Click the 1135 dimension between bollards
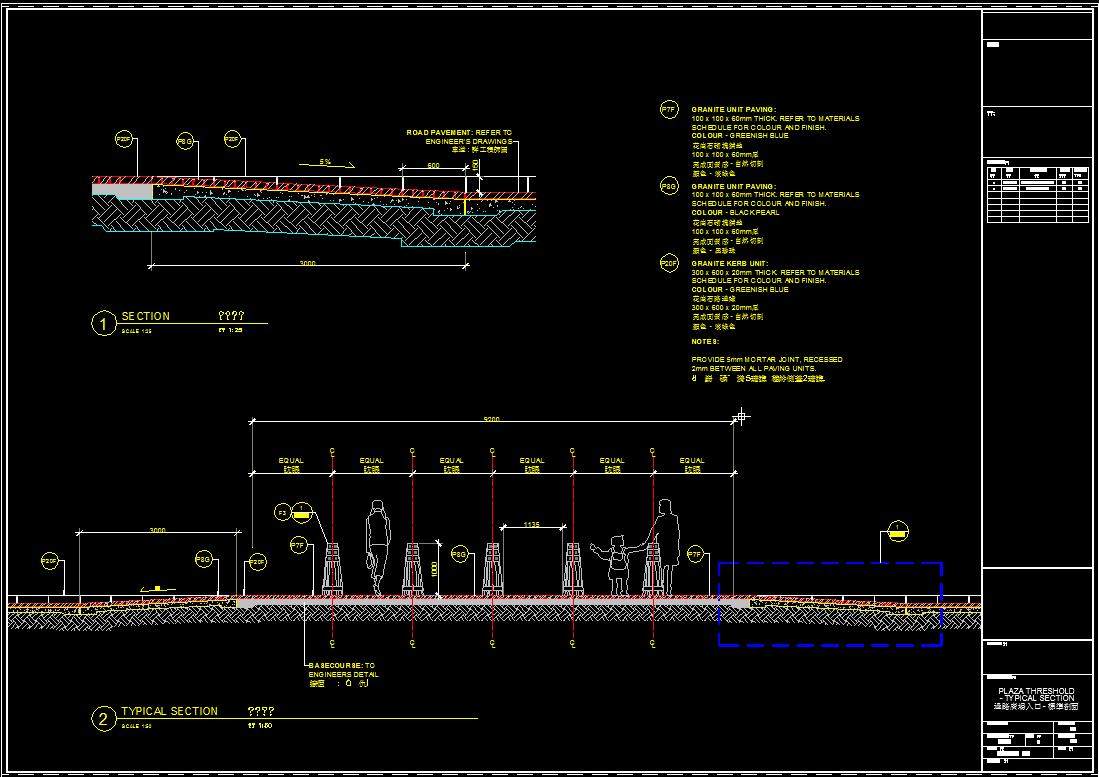 click(531, 524)
